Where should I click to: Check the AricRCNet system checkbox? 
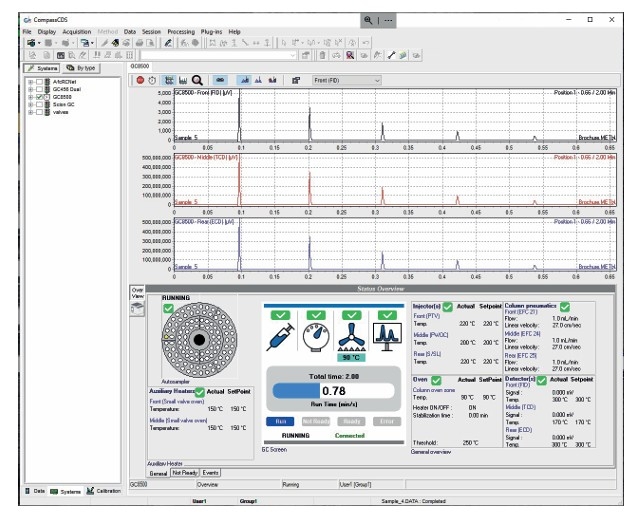39,82
